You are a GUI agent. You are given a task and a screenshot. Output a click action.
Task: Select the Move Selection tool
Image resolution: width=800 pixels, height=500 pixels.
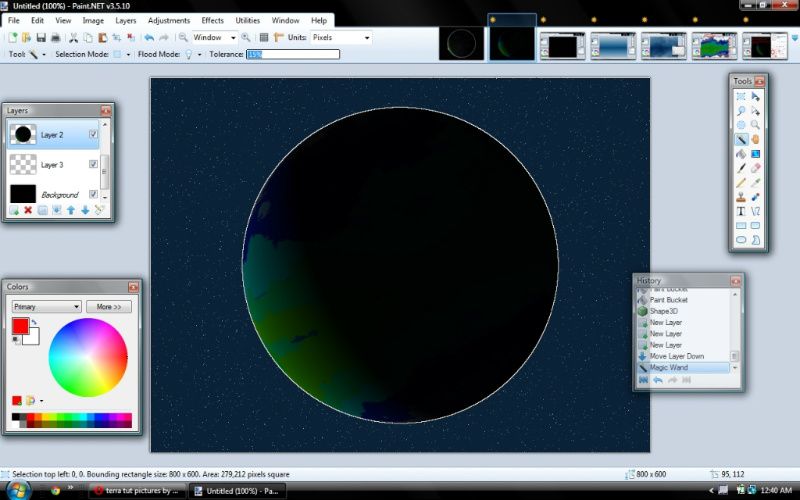(756, 111)
